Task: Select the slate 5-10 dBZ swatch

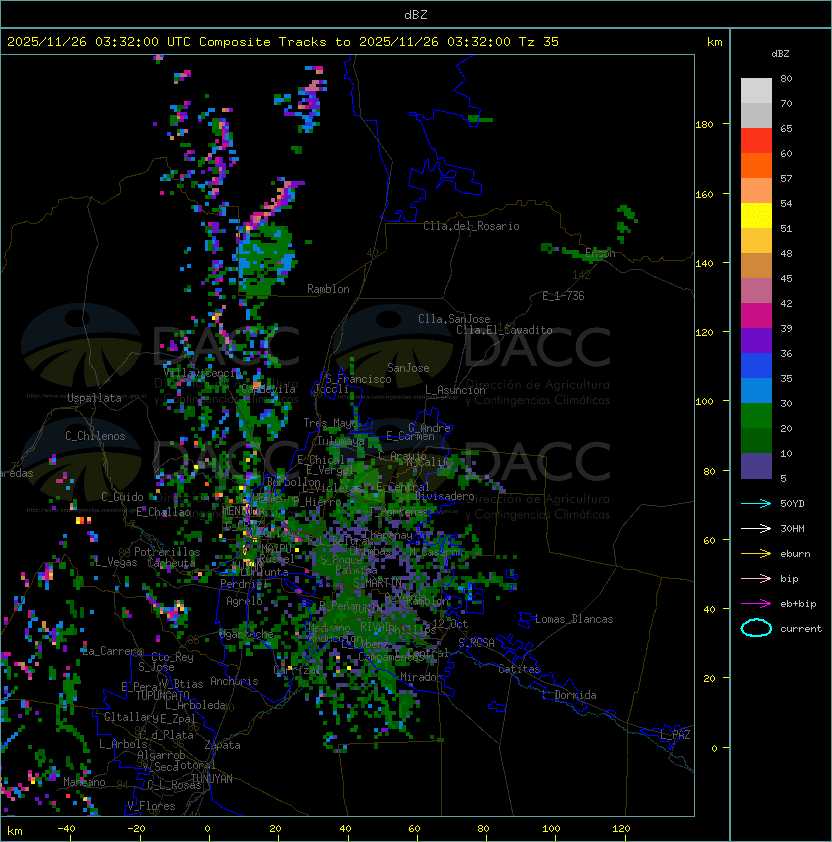Action: click(756, 466)
